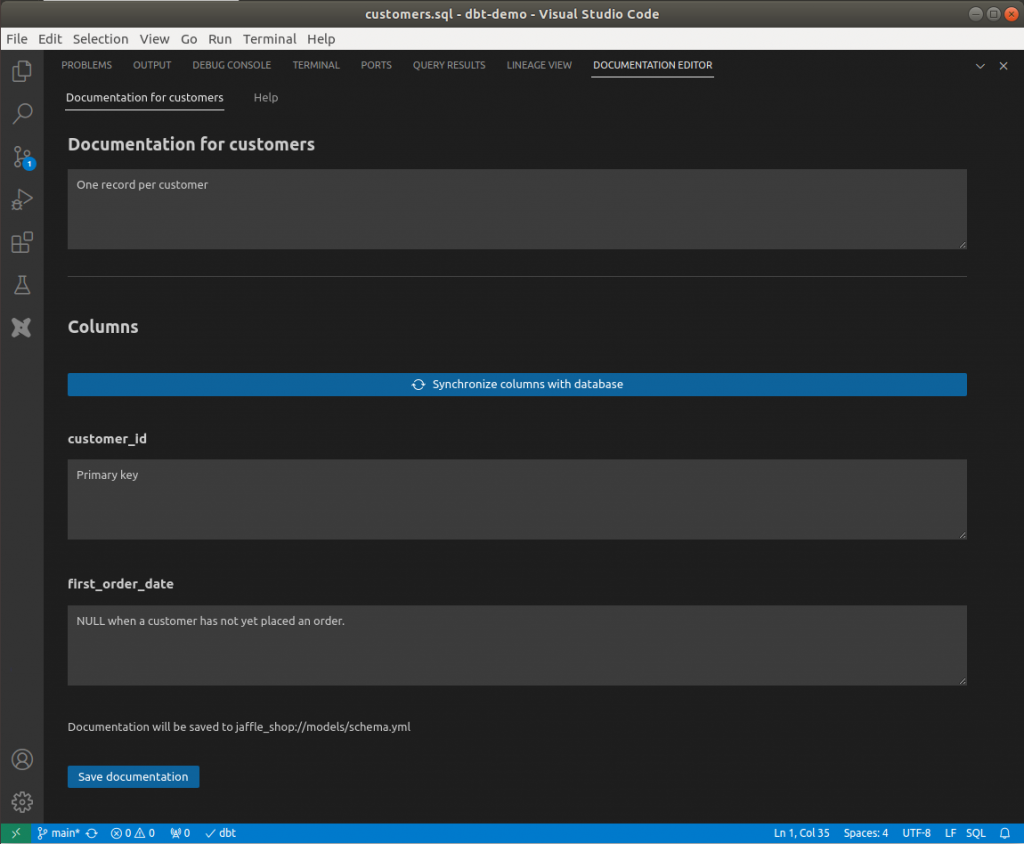This screenshot has width=1024, height=844.
Task: Open the QUERY RESULTS tab
Action: point(449,65)
